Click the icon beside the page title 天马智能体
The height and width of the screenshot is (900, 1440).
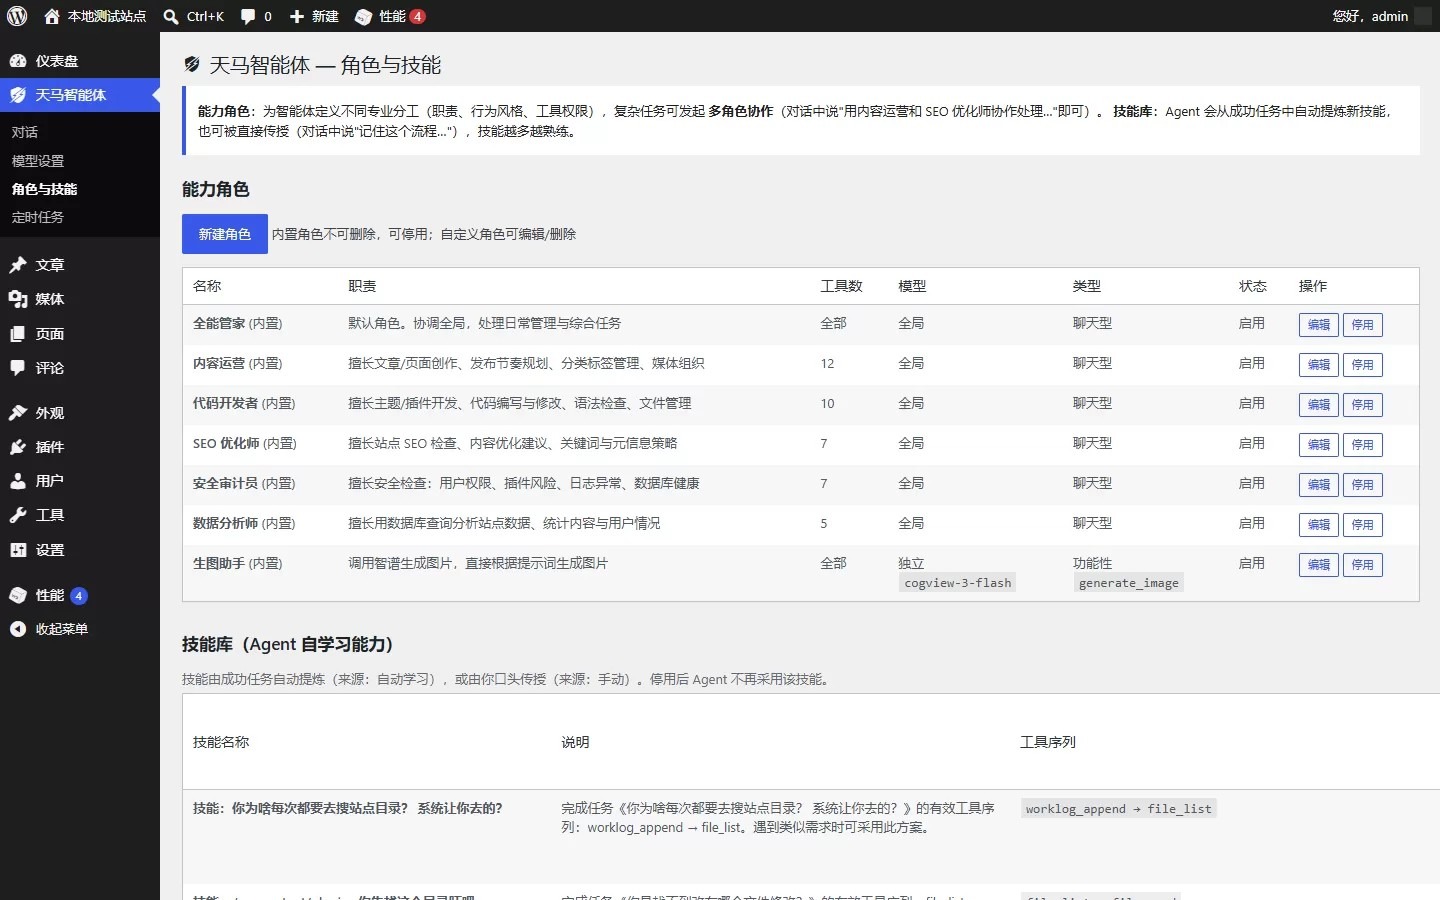pyautogui.click(x=192, y=65)
